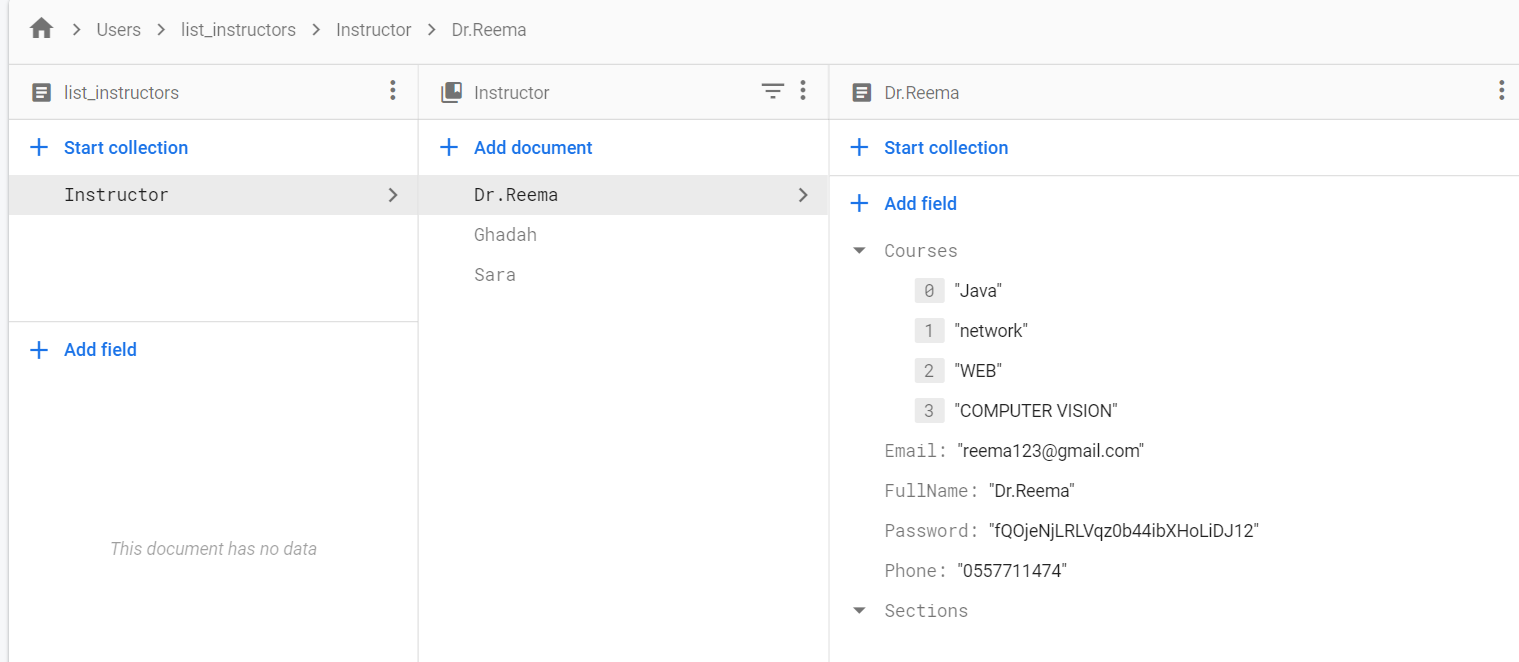Click plus icon beside Add field in list_instructors panel

coord(39,349)
